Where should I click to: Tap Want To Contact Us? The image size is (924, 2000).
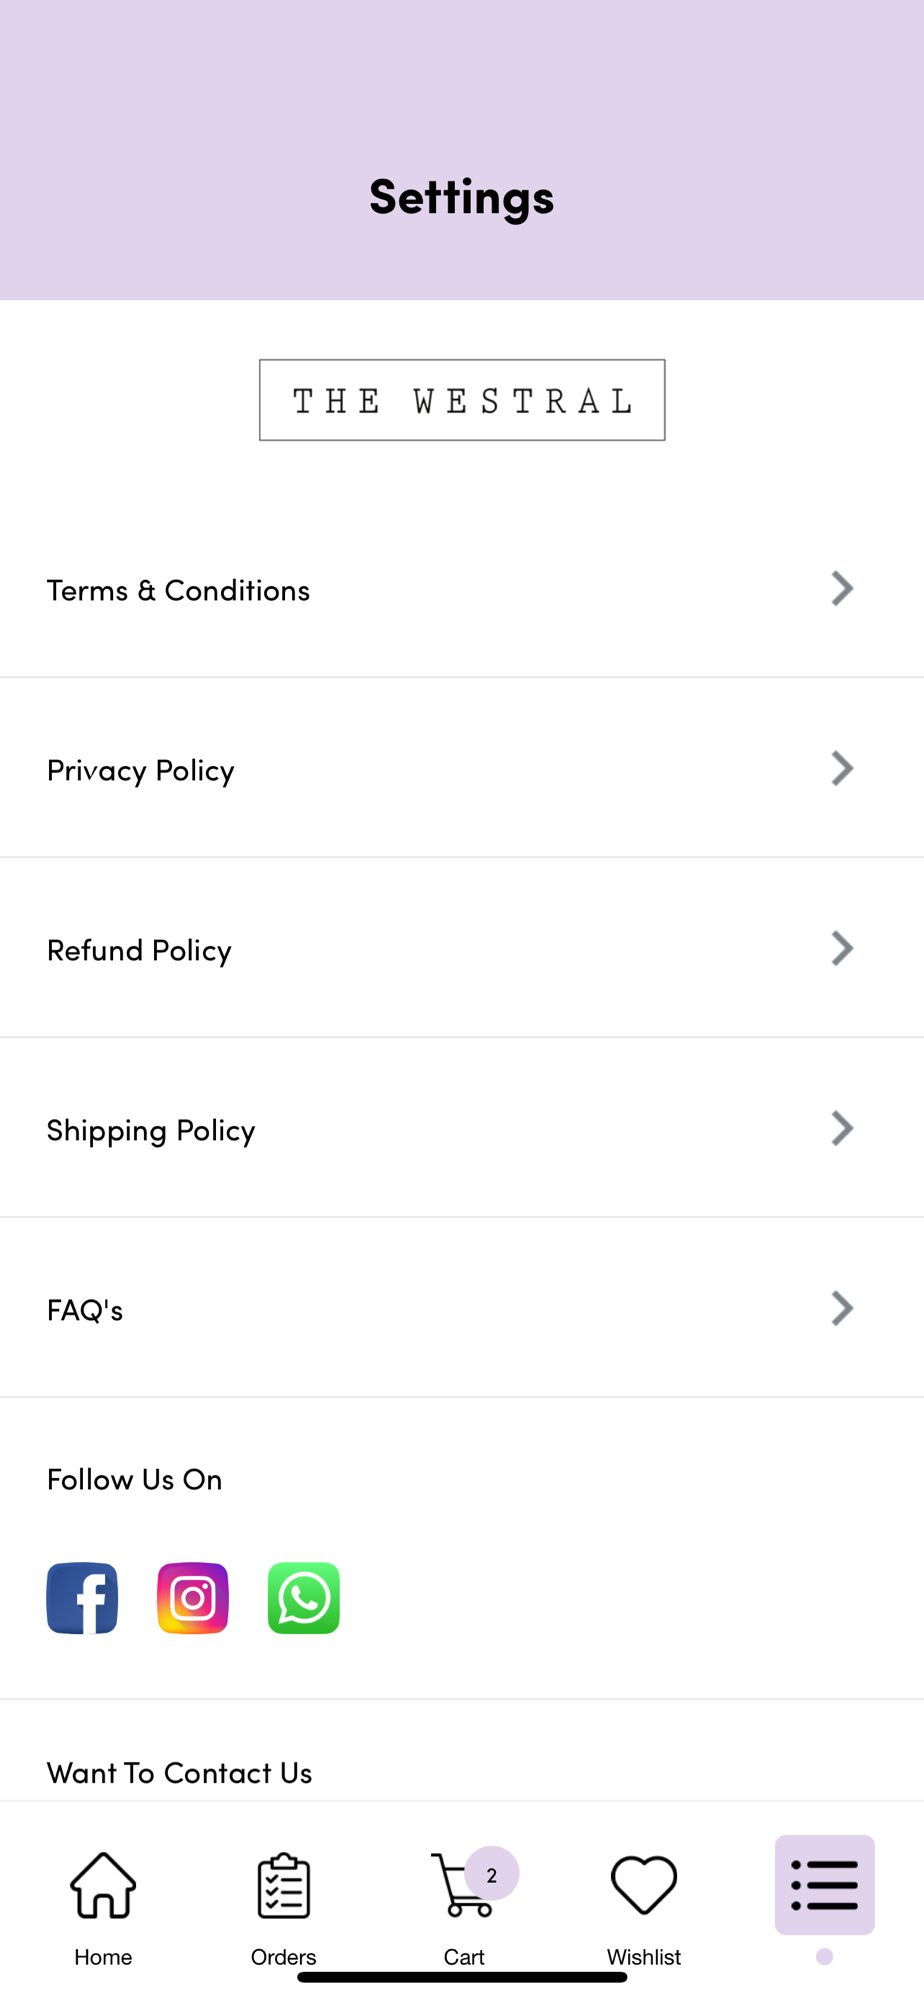tap(180, 1772)
